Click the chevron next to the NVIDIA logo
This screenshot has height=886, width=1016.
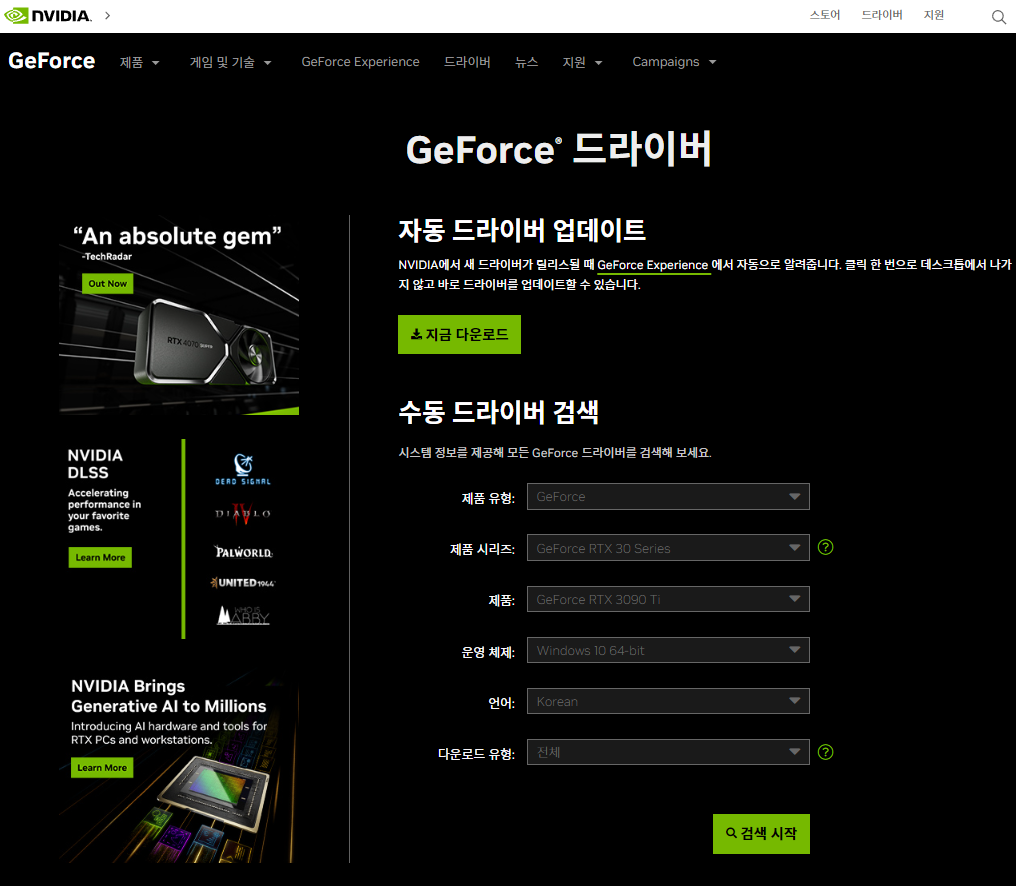tap(108, 16)
